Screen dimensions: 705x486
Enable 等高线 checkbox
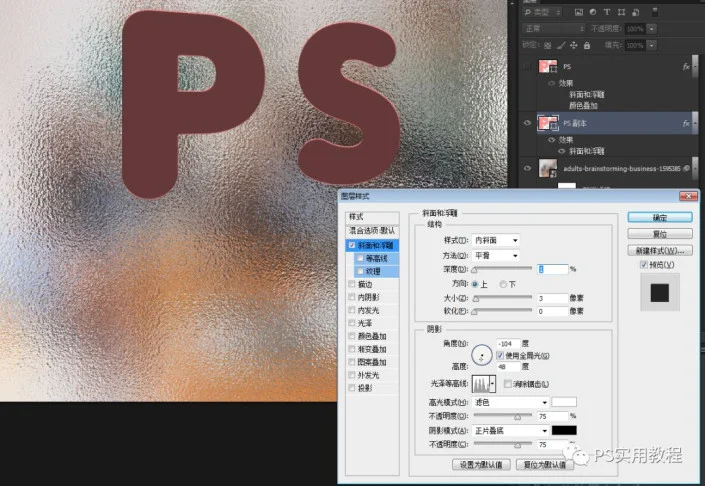tap(360, 259)
